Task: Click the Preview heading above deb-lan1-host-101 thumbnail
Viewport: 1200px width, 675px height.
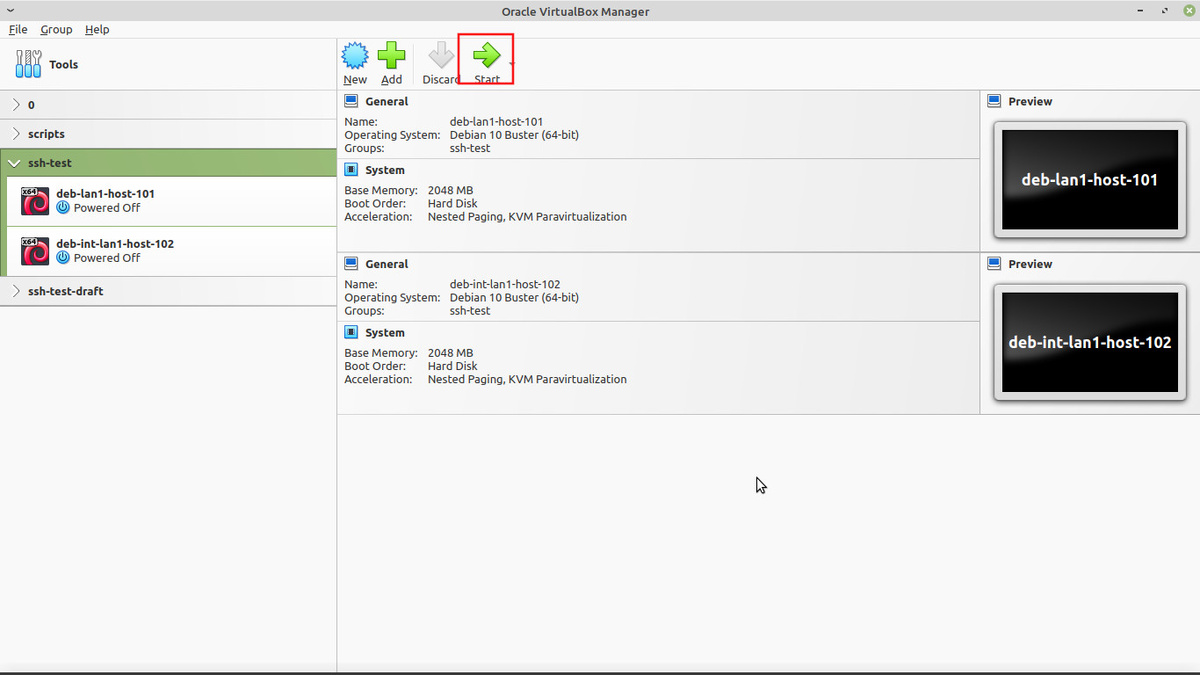Action: click(x=1030, y=101)
